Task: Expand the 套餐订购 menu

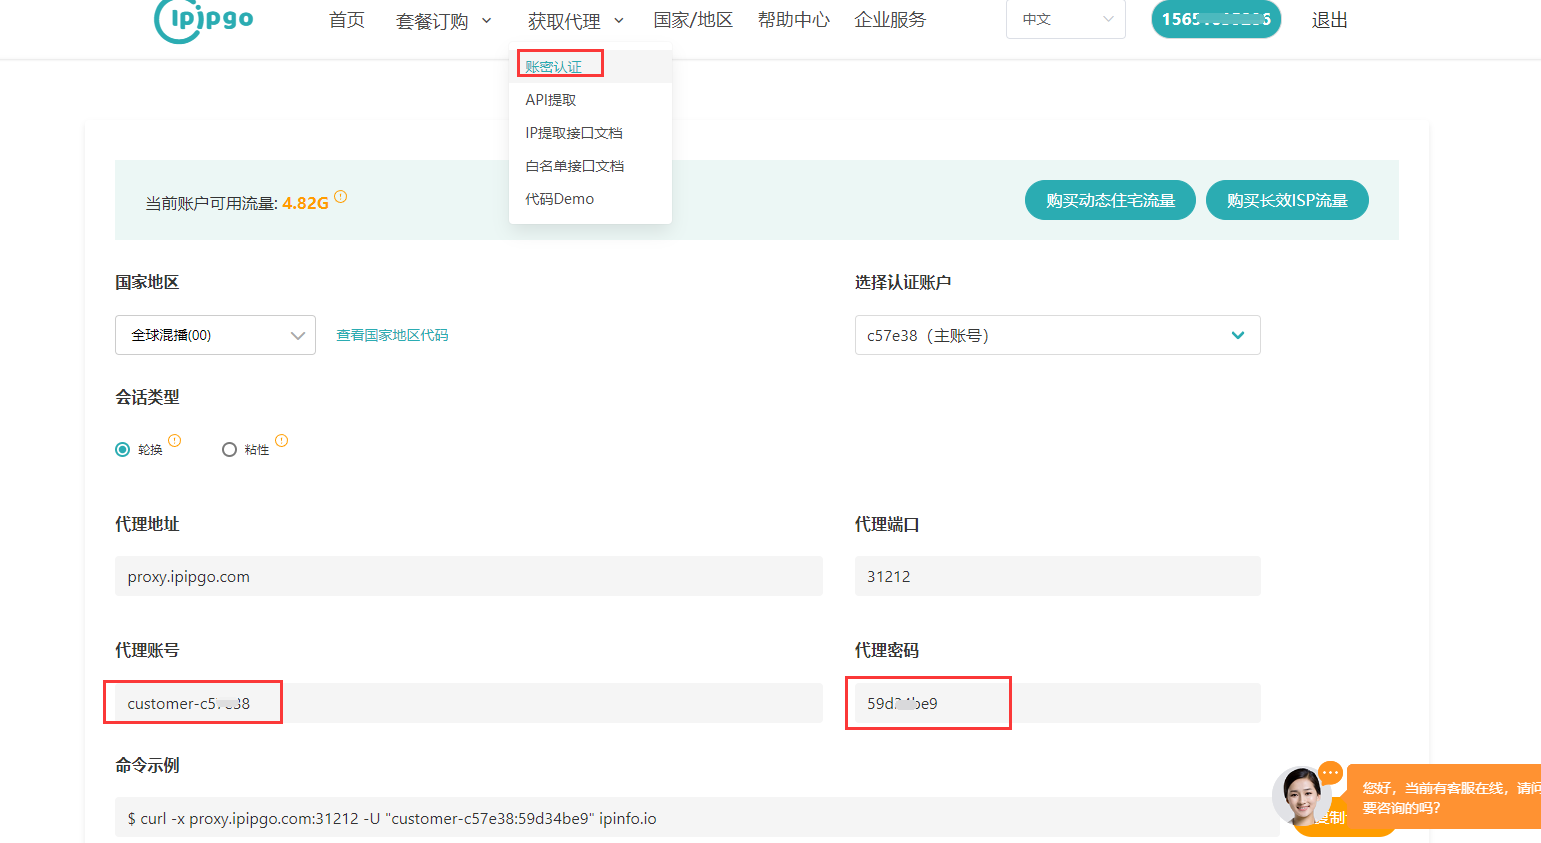Action: [x=444, y=21]
